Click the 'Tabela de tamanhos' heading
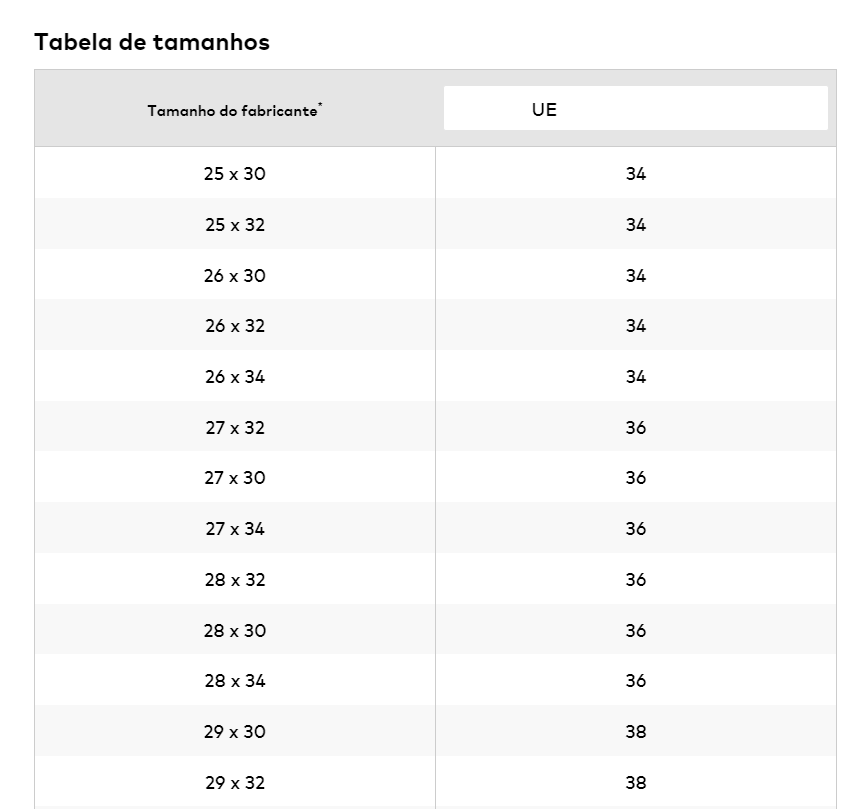 point(152,42)
